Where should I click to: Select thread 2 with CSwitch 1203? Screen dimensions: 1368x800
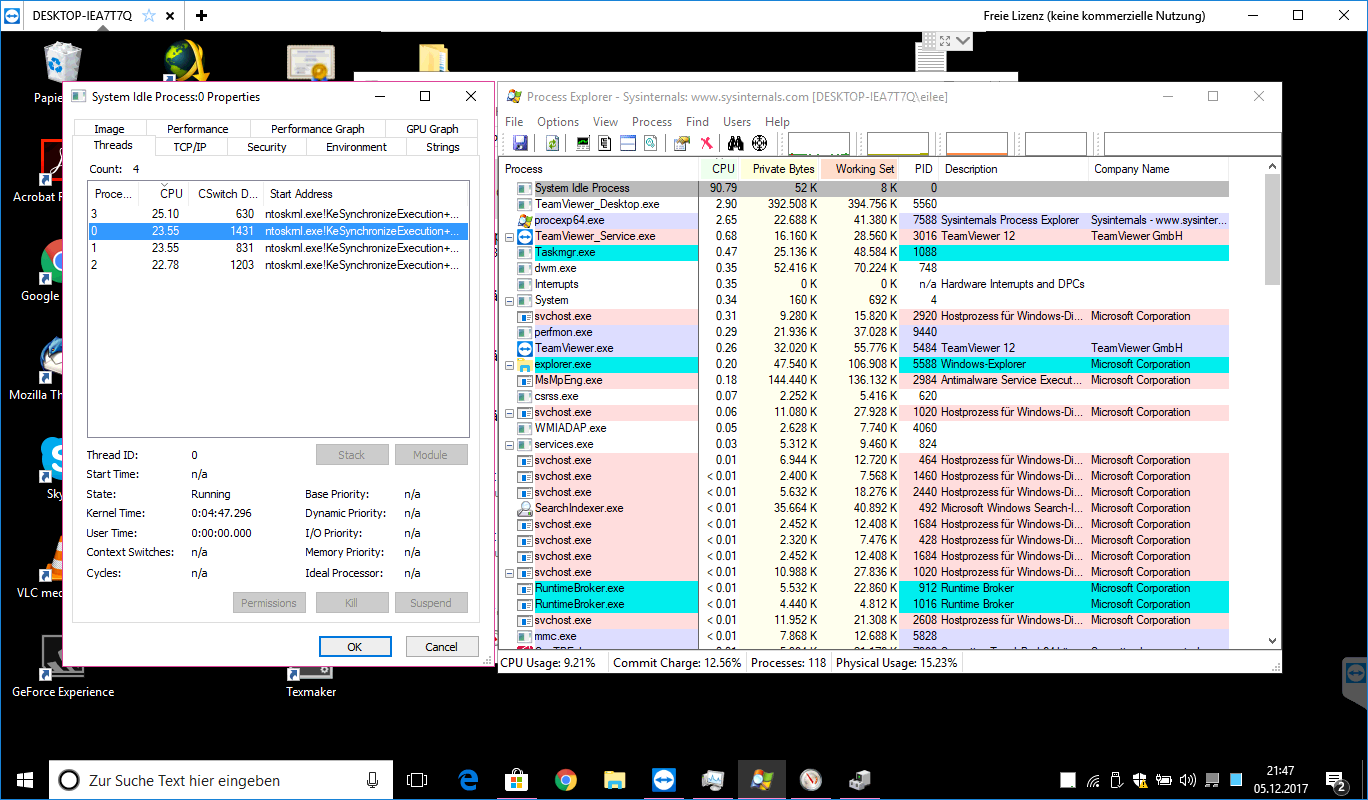278,265
